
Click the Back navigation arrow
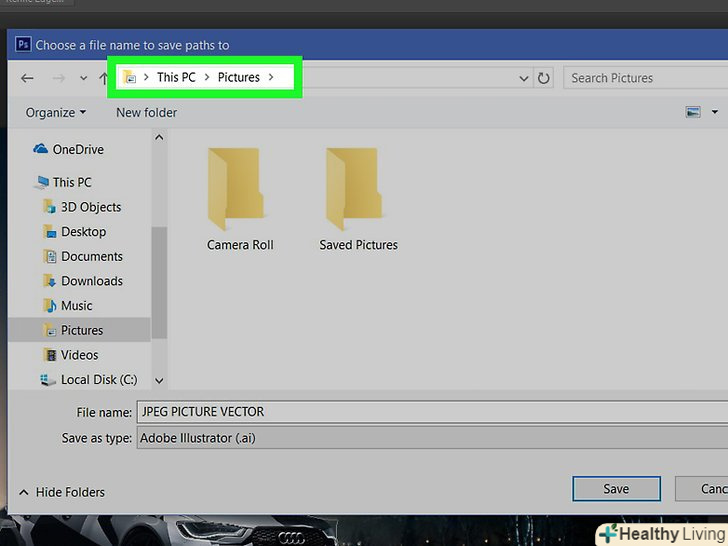click(x=27, y=78)
